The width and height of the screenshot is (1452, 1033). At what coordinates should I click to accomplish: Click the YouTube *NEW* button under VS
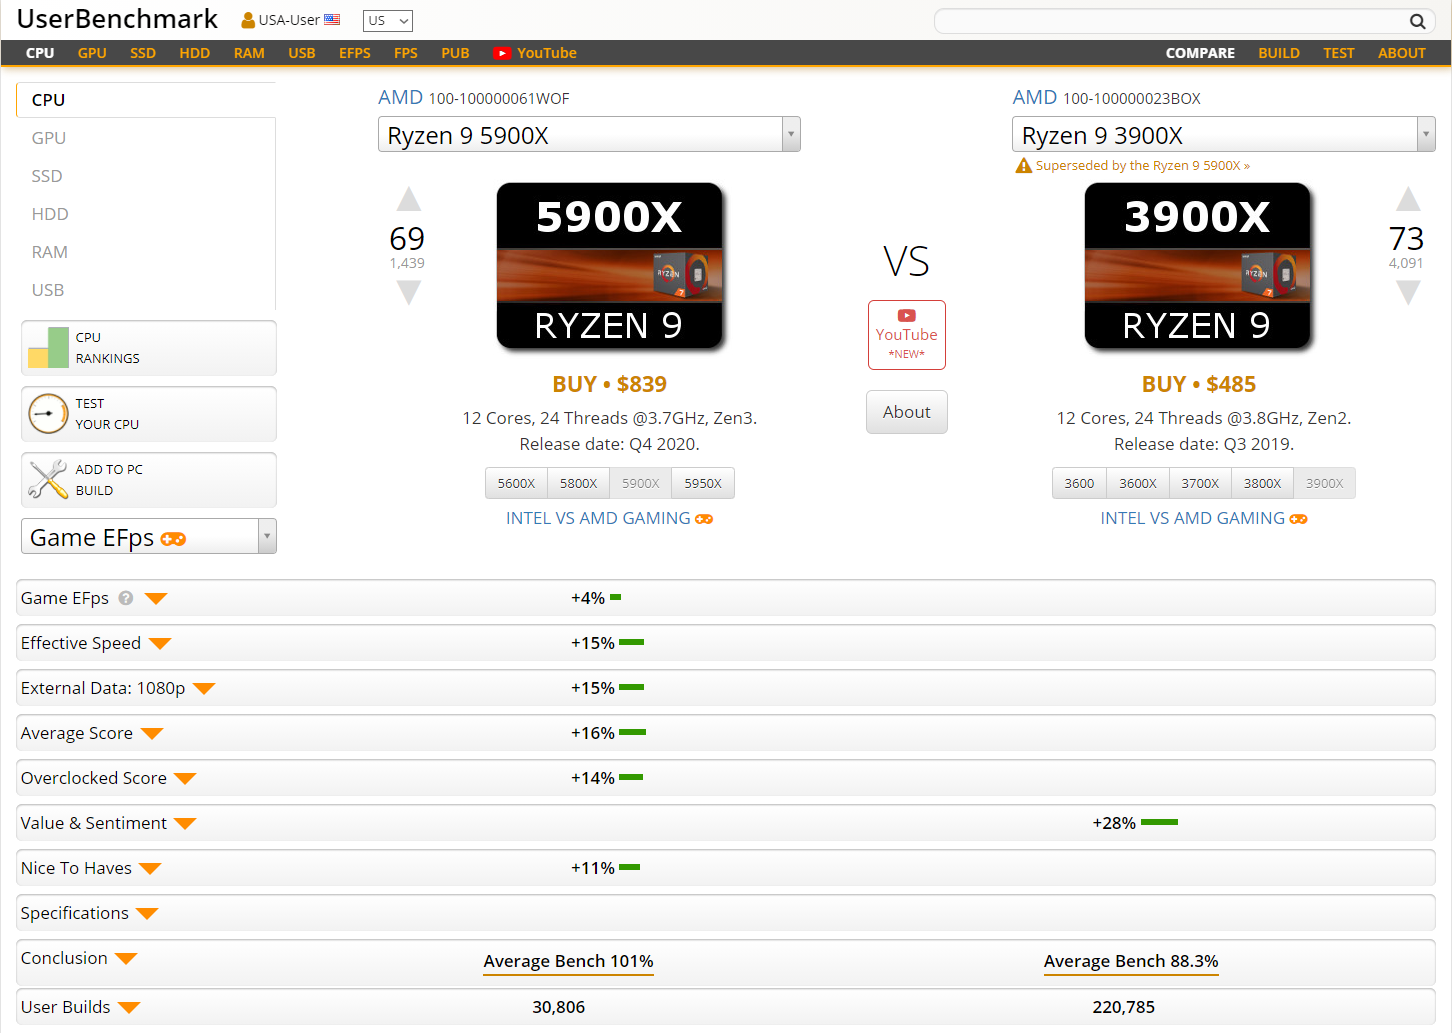907,335
